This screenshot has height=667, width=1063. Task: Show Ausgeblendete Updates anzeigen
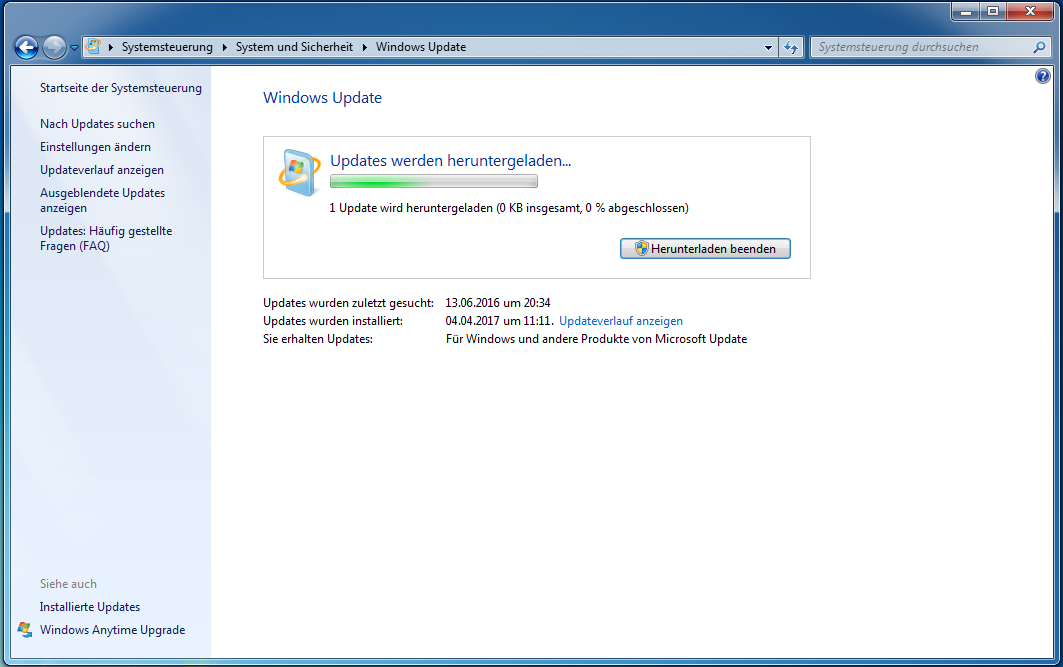point(102,201)
